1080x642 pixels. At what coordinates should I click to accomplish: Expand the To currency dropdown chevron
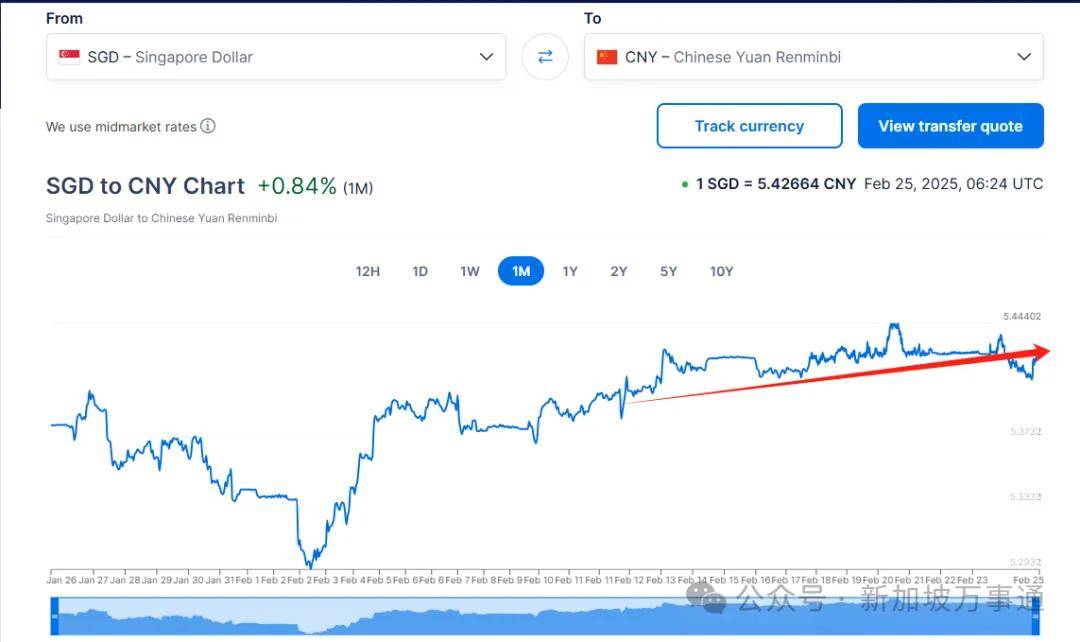[1024, 57]
